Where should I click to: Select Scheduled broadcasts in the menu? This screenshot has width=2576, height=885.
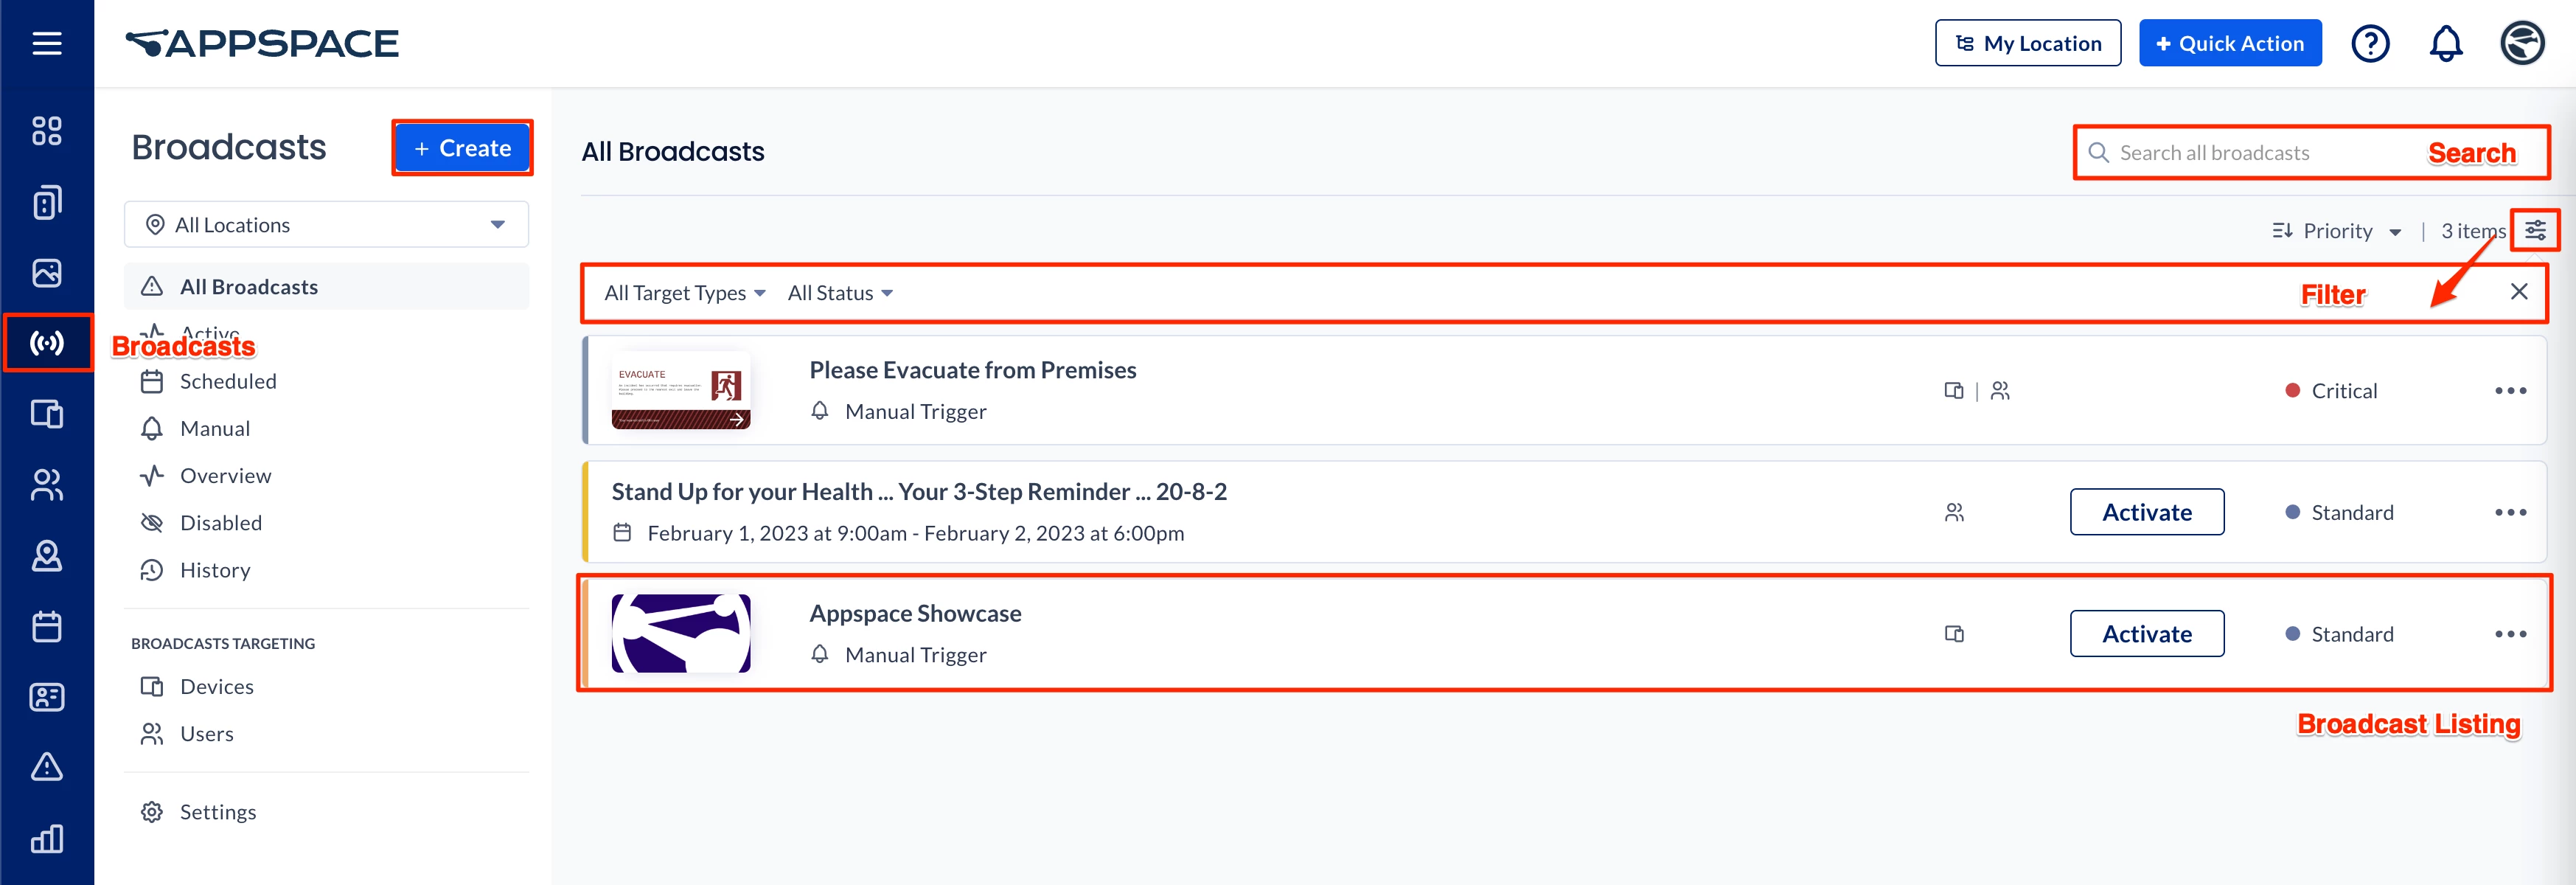[227, 381]
